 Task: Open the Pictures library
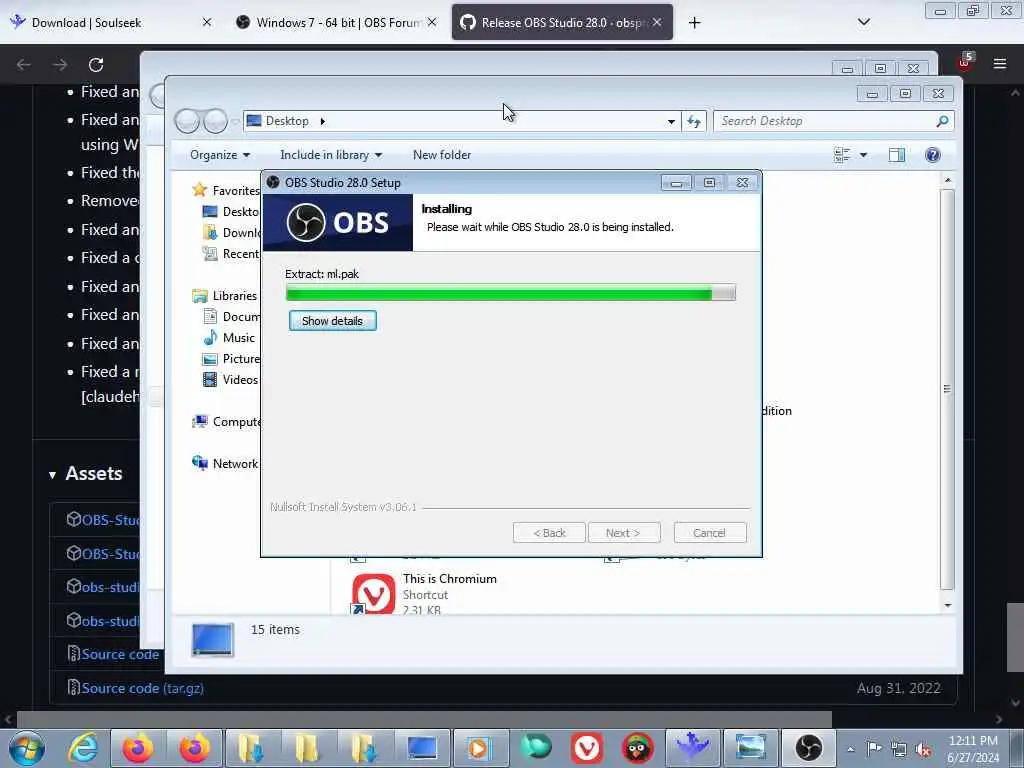[x=231, y=359]
